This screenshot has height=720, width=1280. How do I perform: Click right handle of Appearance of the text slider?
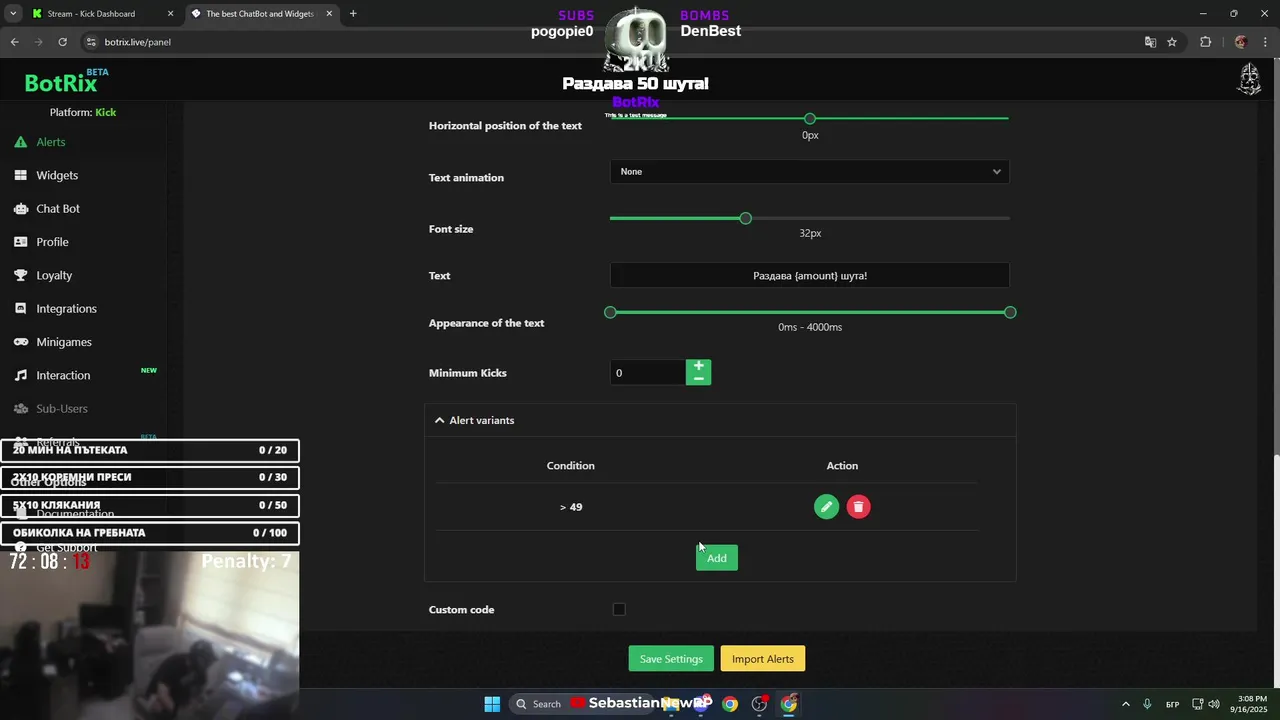pyautogui.click(x=1010, y=313)
